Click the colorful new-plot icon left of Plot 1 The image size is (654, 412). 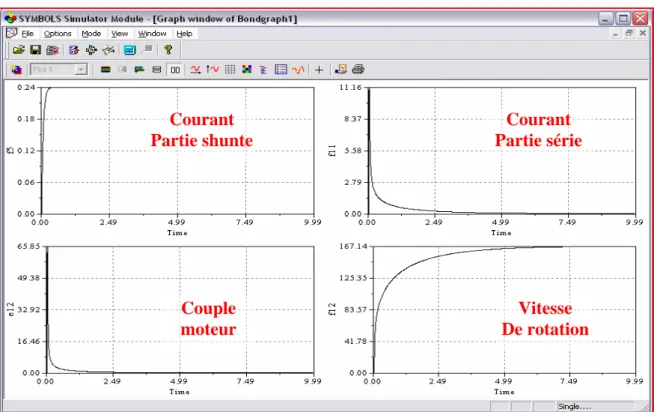pyautogui.click(x=16, y=70)
